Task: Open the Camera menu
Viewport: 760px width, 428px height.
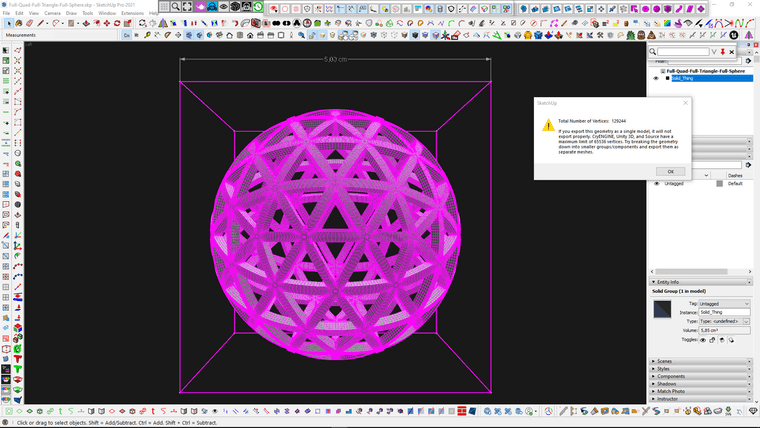Action: [52, 13]
